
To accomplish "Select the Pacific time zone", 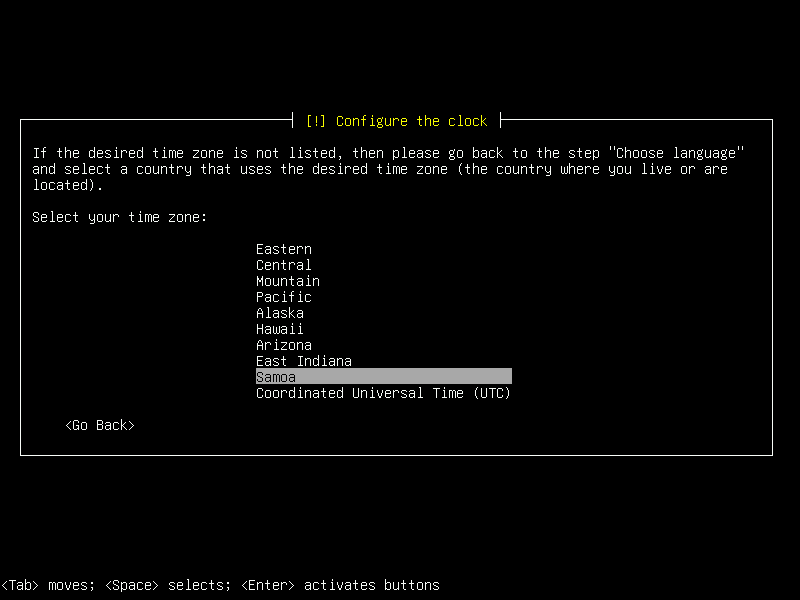I will 284,297.
